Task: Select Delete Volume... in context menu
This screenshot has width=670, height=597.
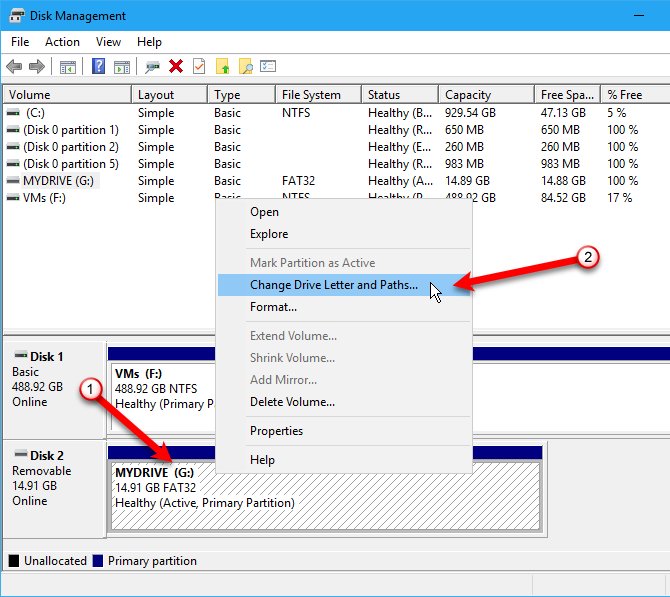Action: (x=292, y=402)
